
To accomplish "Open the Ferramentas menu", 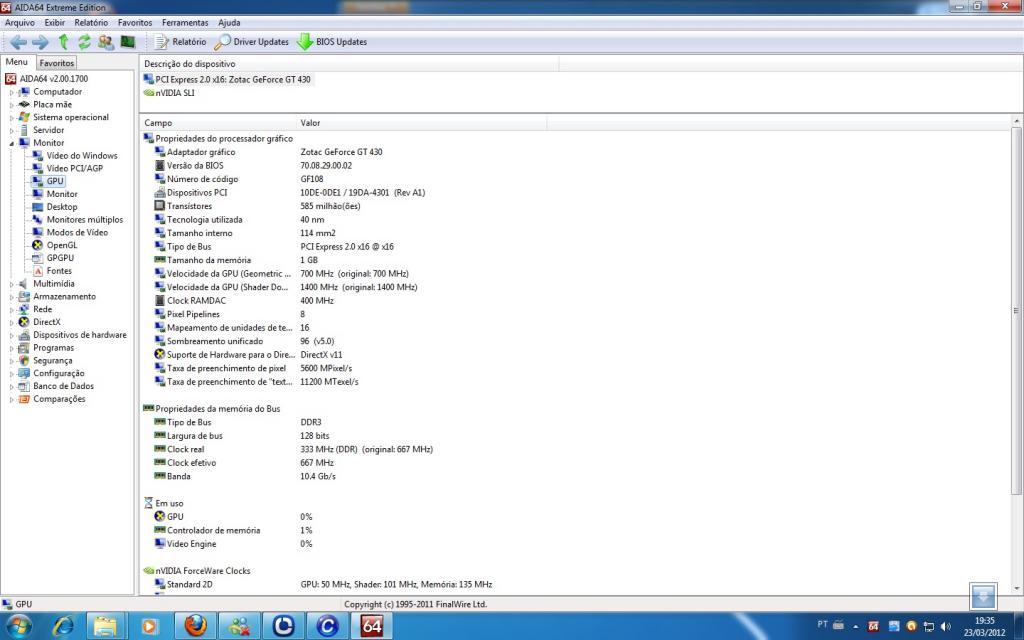I will 185,23.
